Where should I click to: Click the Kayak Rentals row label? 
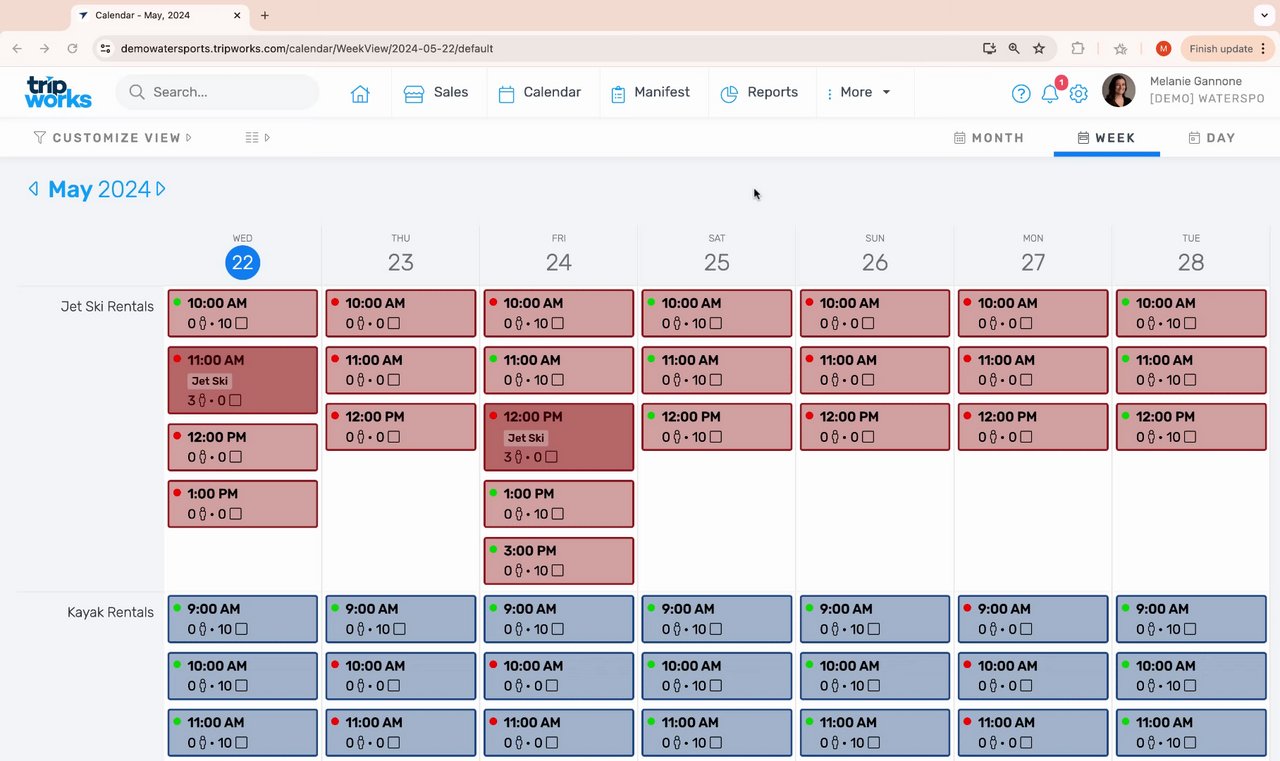coord(111,612)
